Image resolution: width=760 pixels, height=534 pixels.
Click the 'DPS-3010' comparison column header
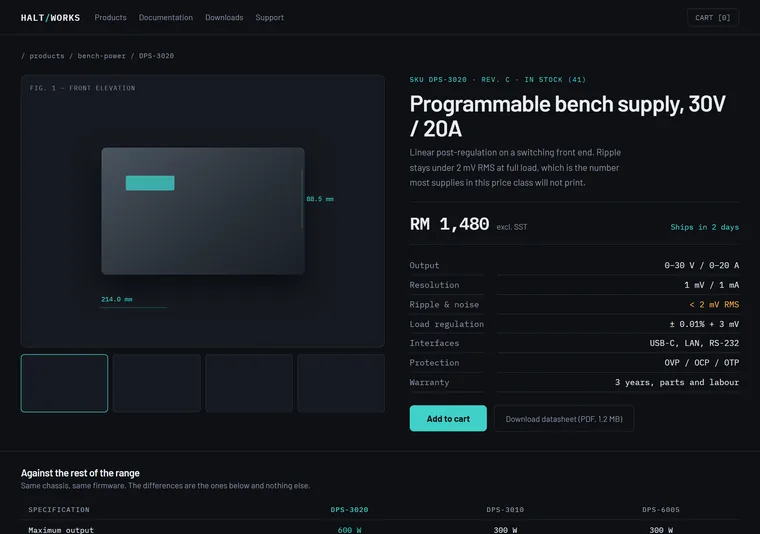point(505,510)
